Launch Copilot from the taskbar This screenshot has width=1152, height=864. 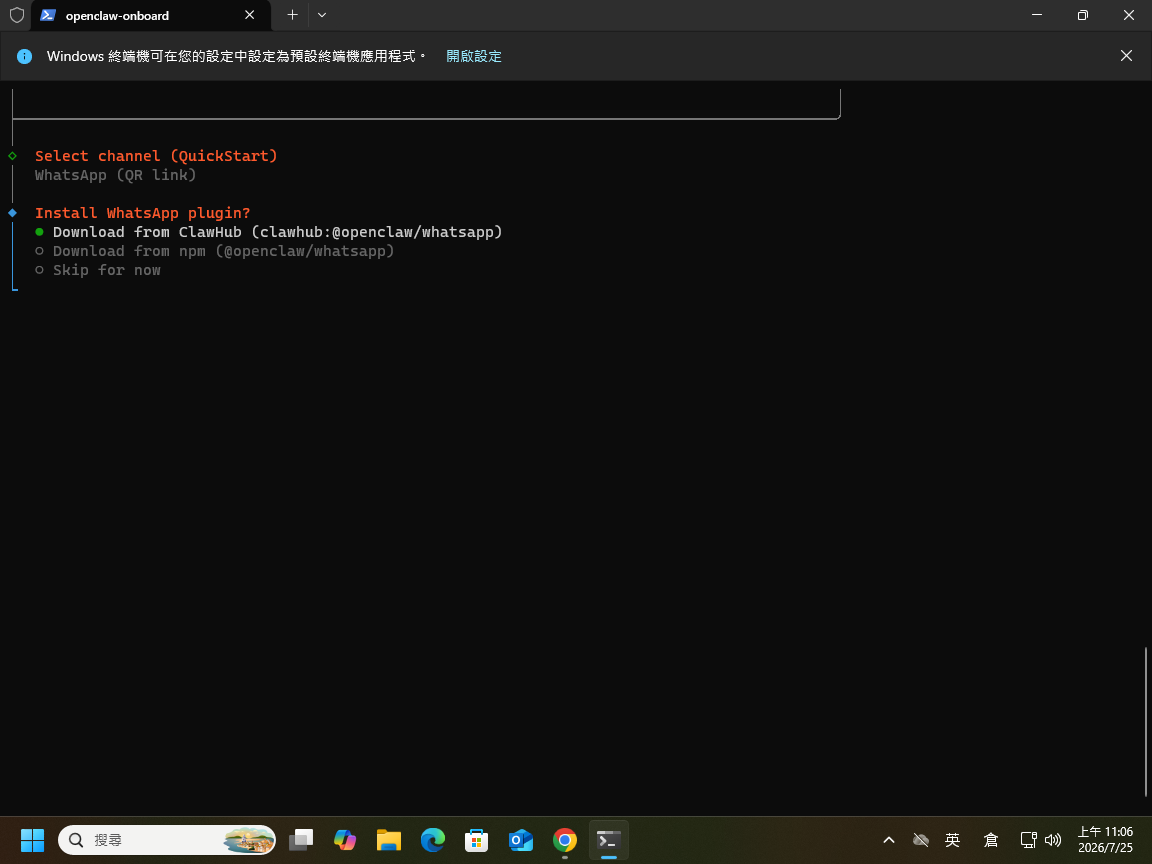(x=345, y=840)
